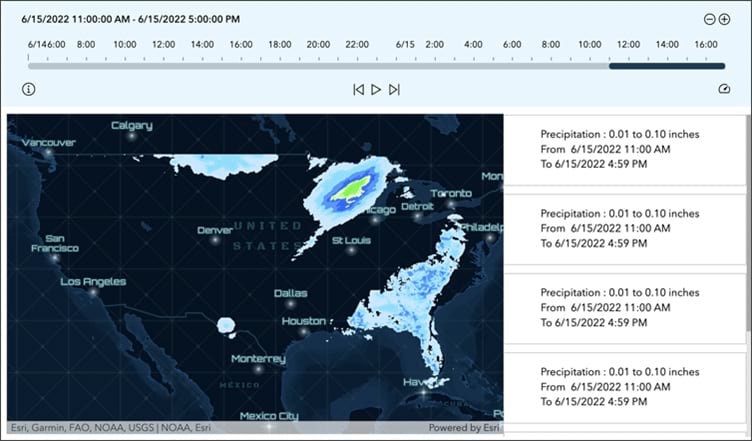Click the 22:00 tick on the timeline
This screenshot has height=441, width=752.
(357, 45)
